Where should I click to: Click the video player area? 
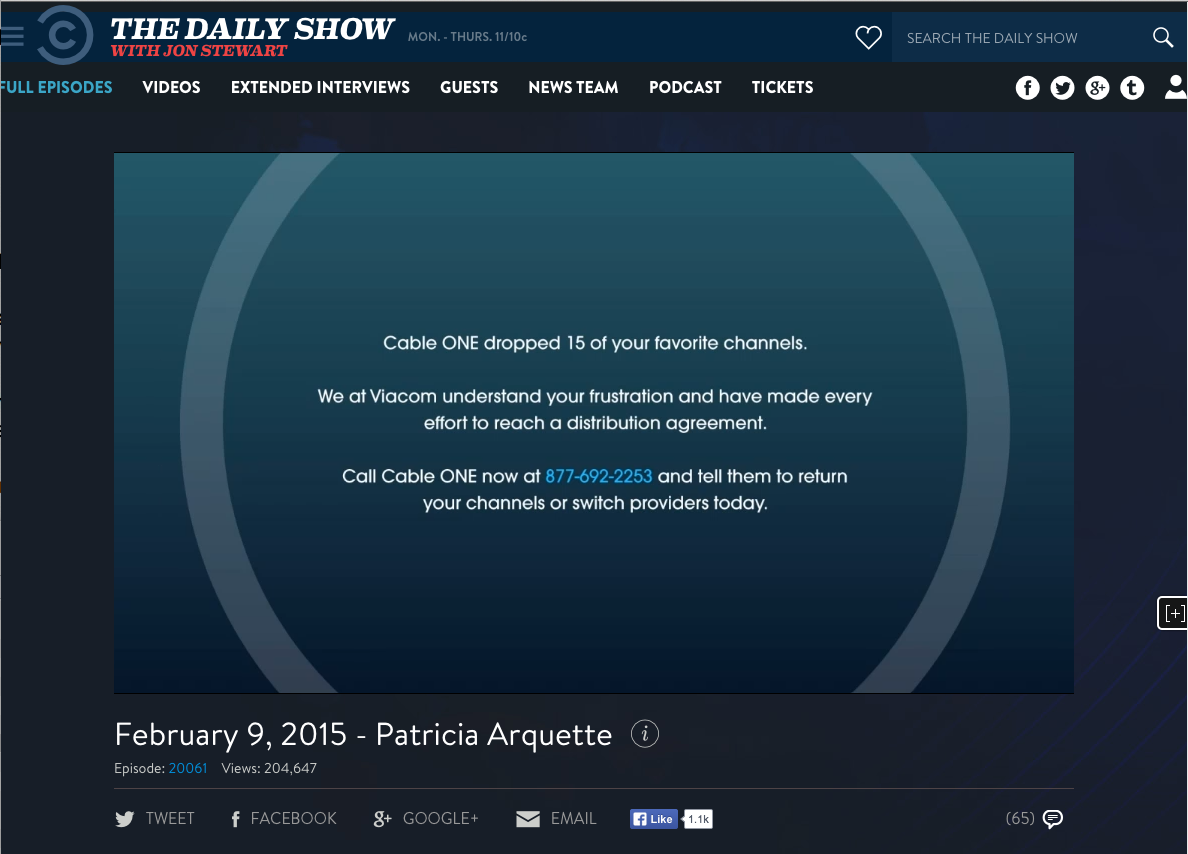click(594, 423)
